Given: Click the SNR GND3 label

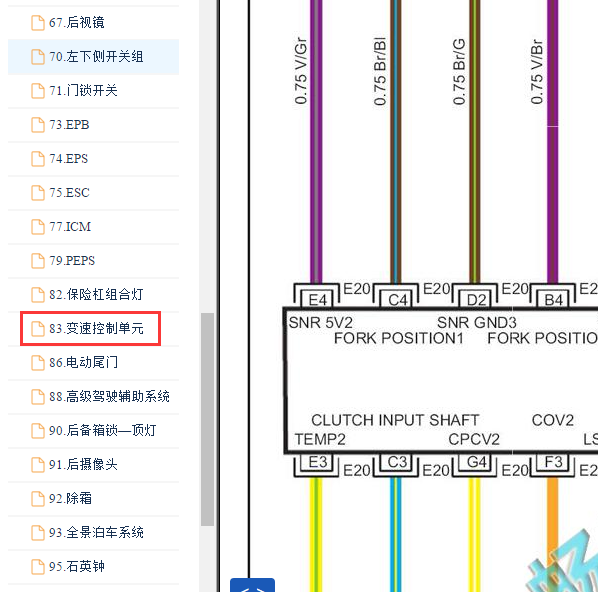Looking at the screenshot, I should (477, 323).
